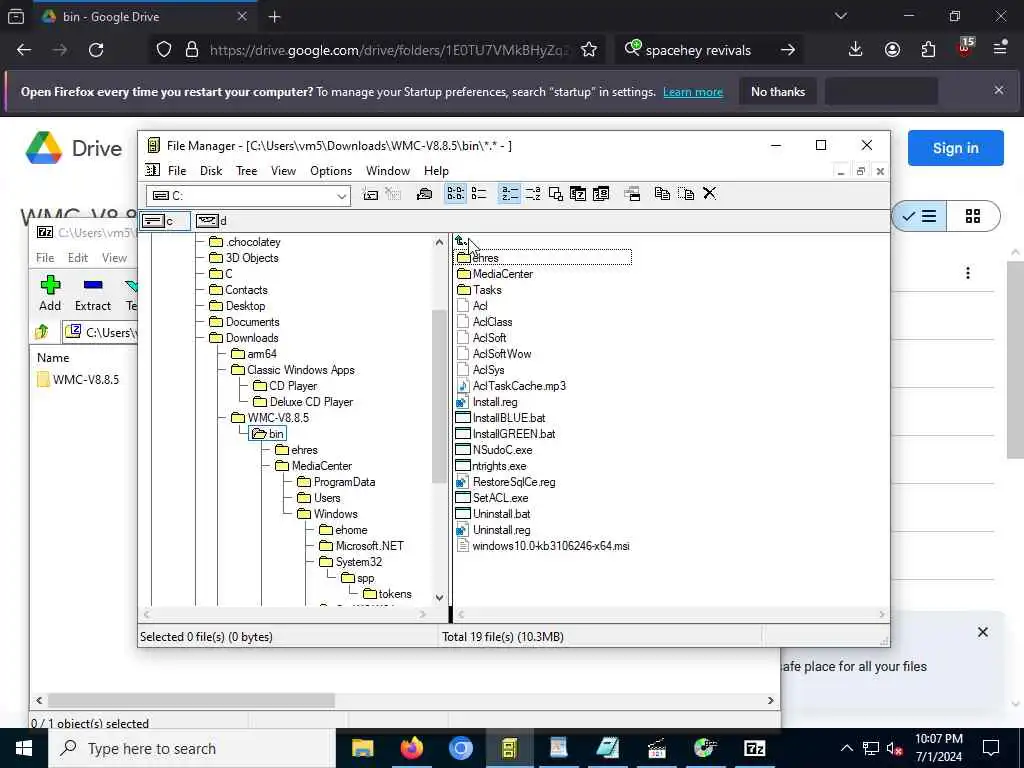
Task: Click the Connect Network Drive toolbar icon
Action: tap(370, 194)
